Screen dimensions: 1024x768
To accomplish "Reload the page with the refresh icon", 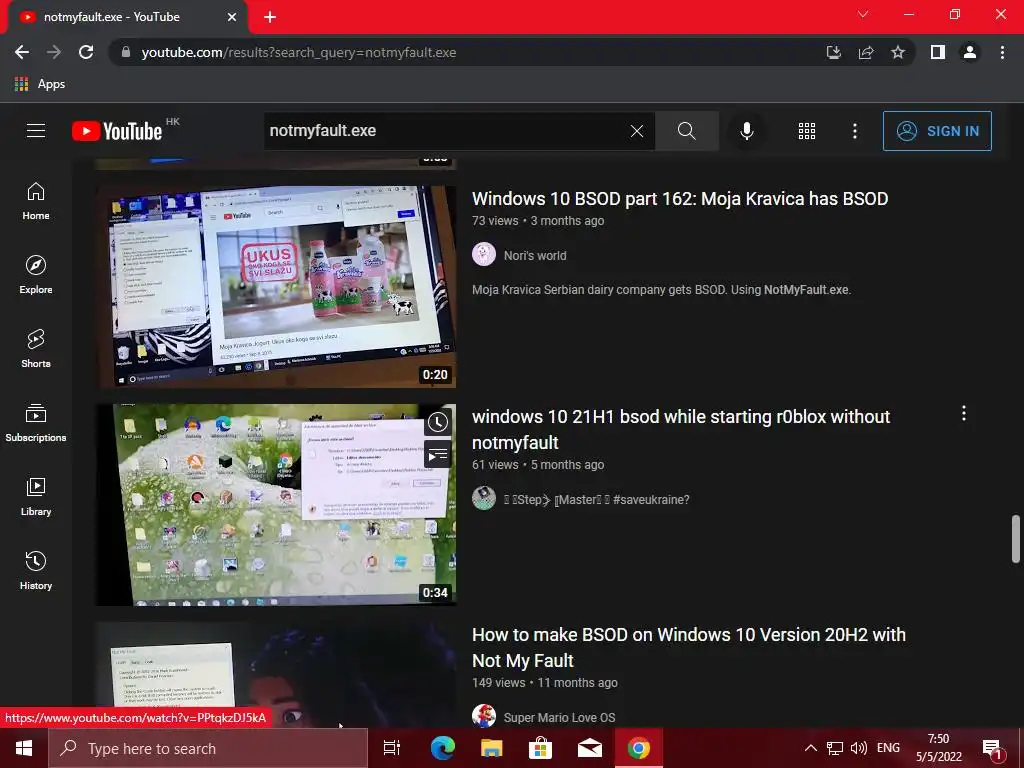I will tap(86, 52).
